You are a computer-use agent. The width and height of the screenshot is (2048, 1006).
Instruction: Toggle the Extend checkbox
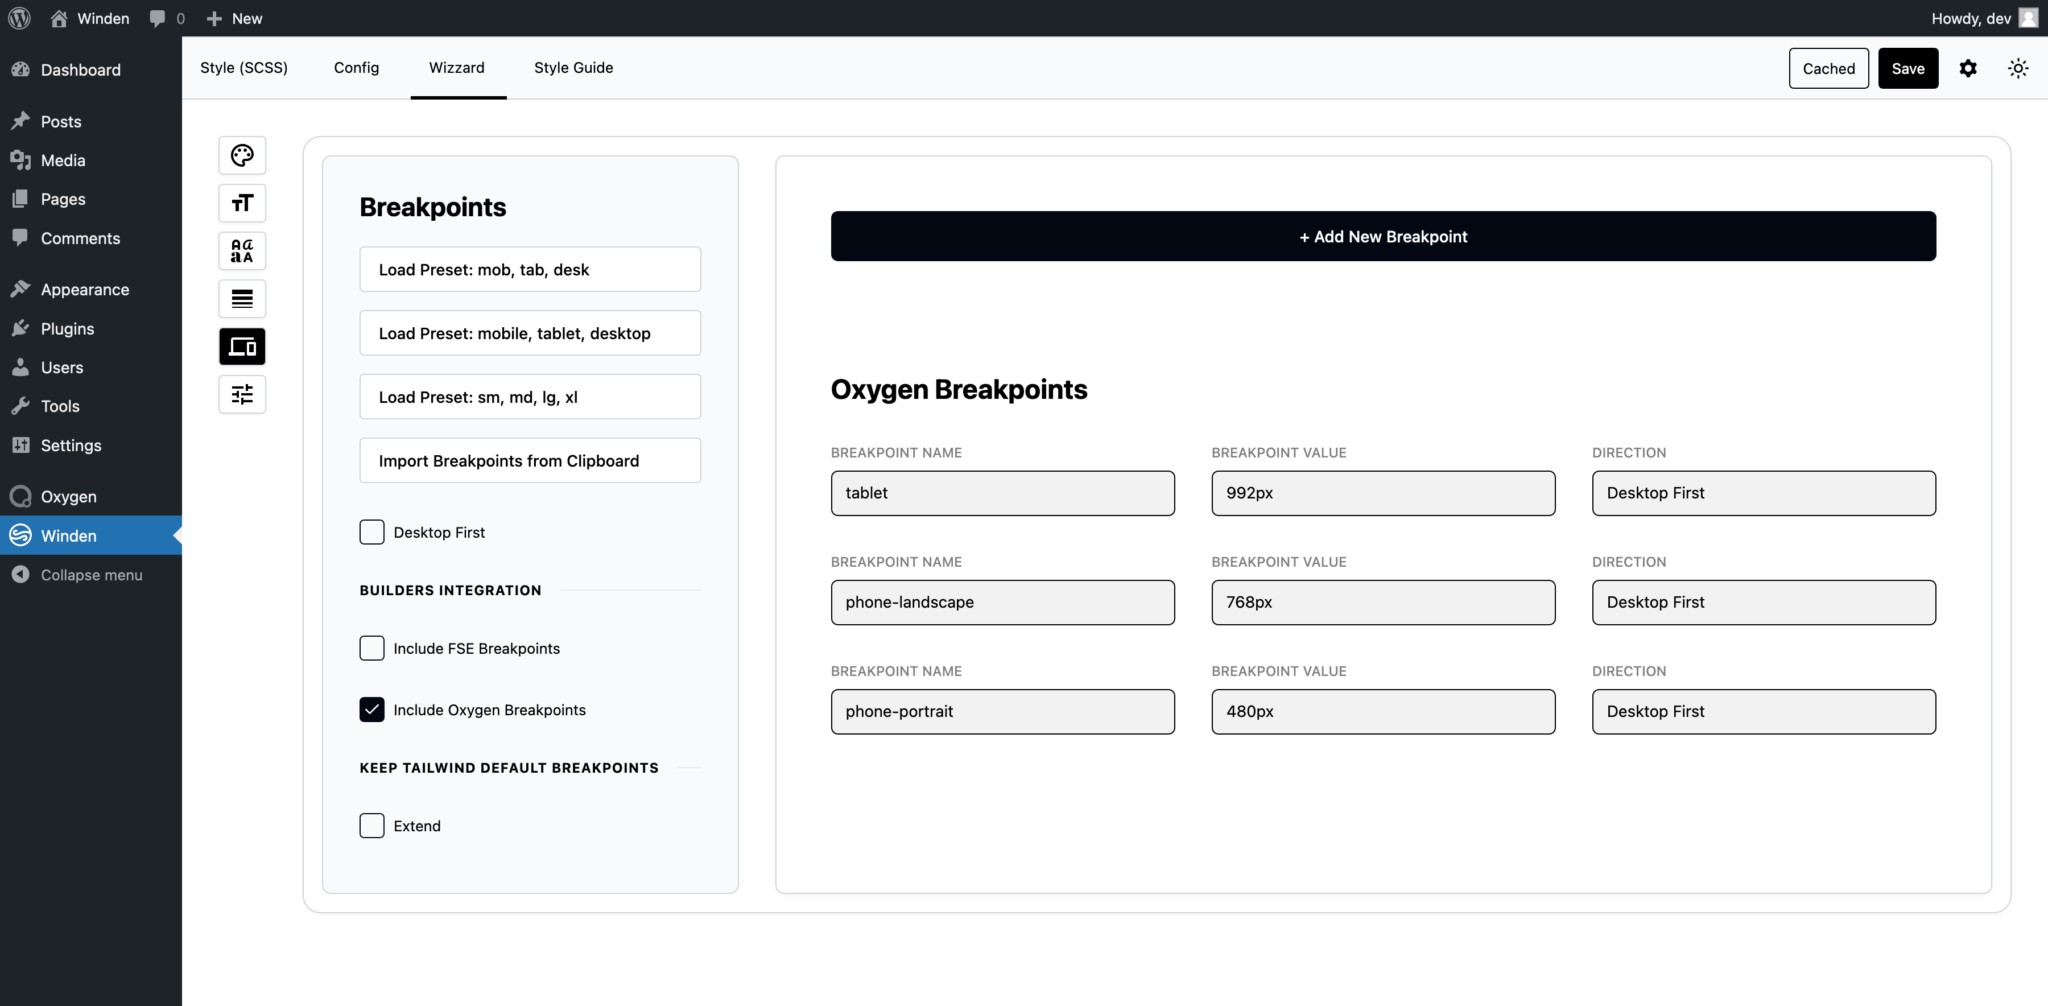pos(372,825)
